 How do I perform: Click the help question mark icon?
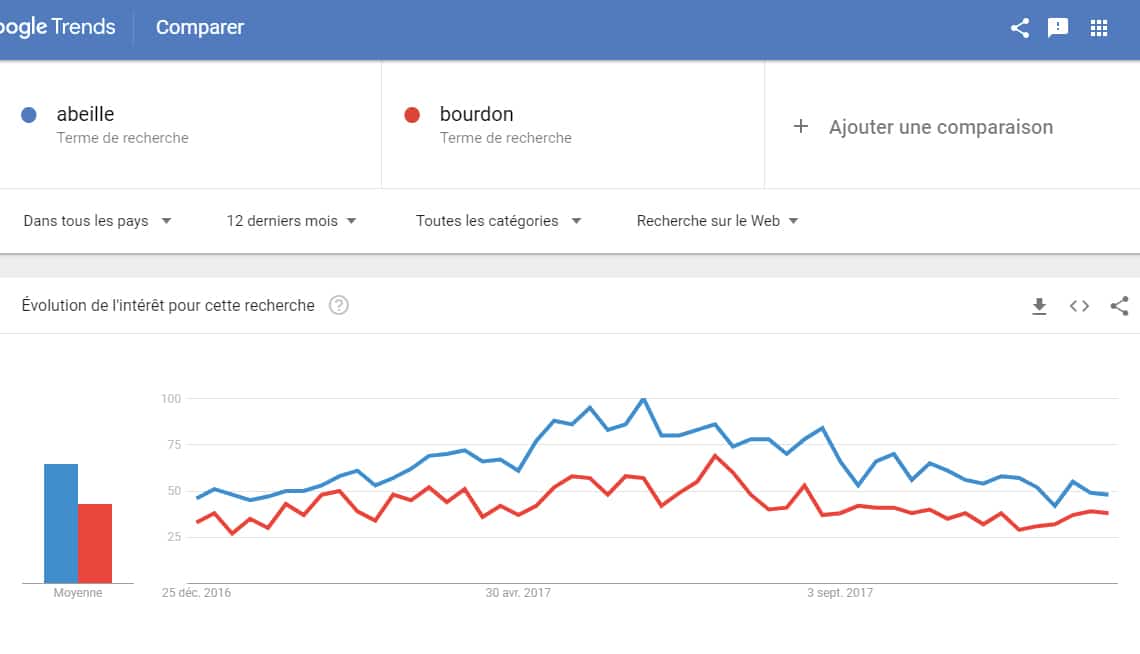pos(339,306)
